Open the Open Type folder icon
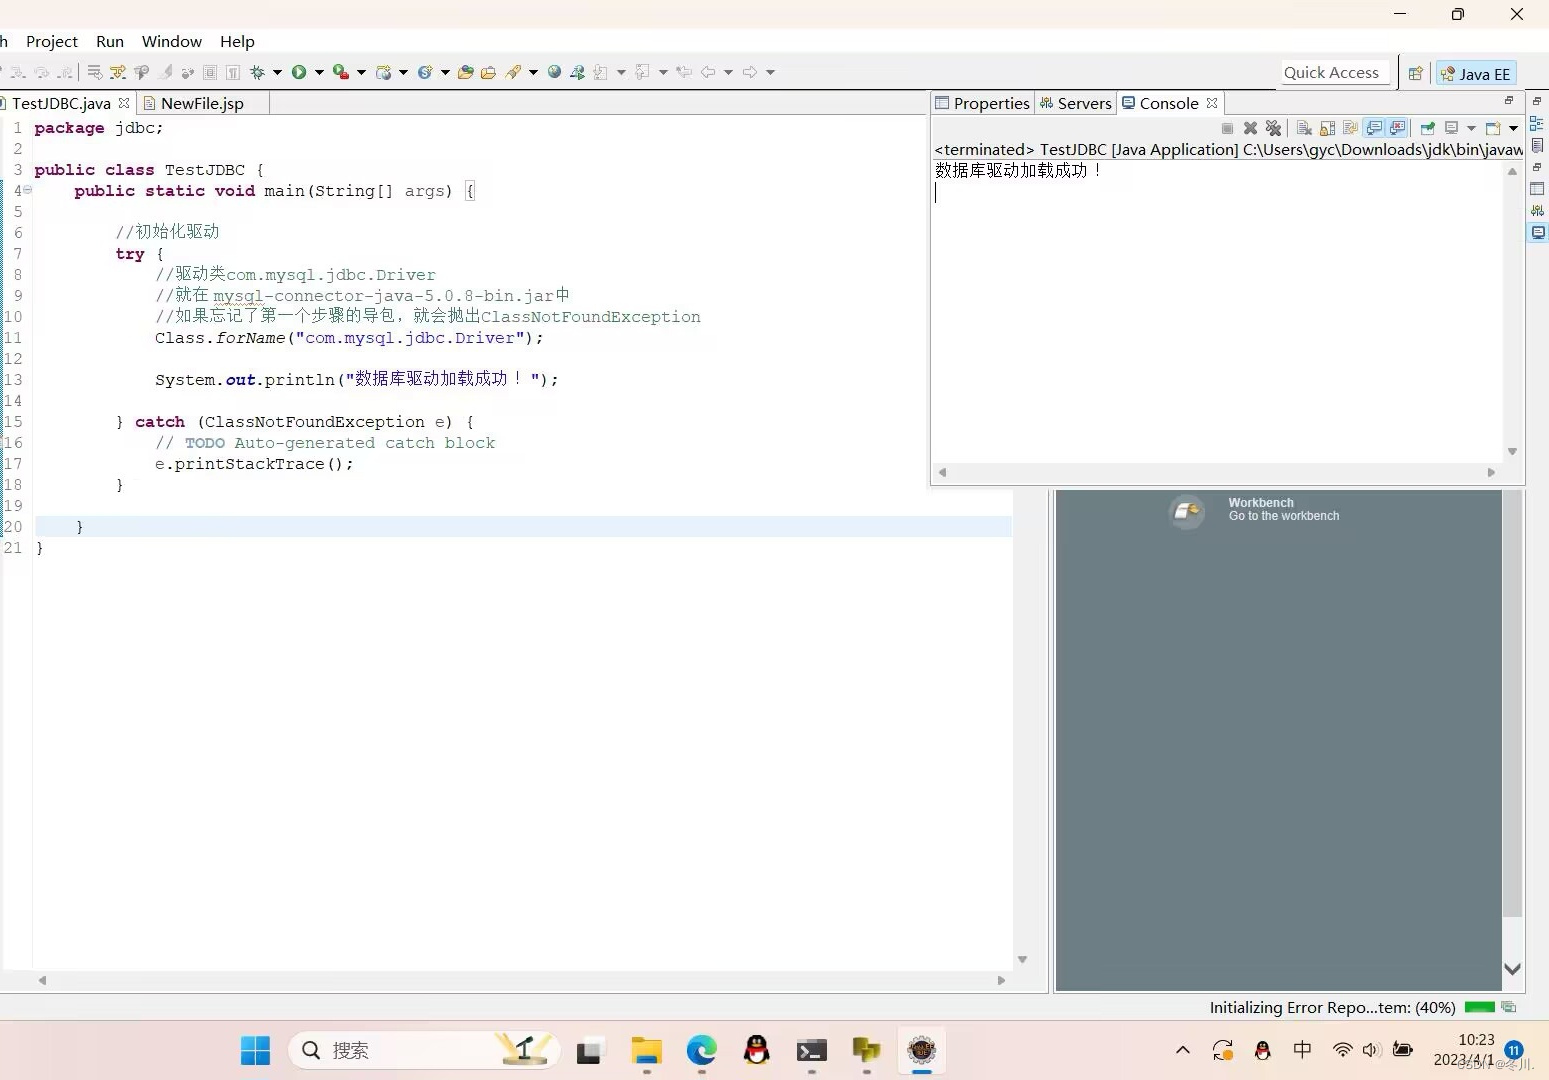Screen dimensions: 1549x1080 pos(465,72)
